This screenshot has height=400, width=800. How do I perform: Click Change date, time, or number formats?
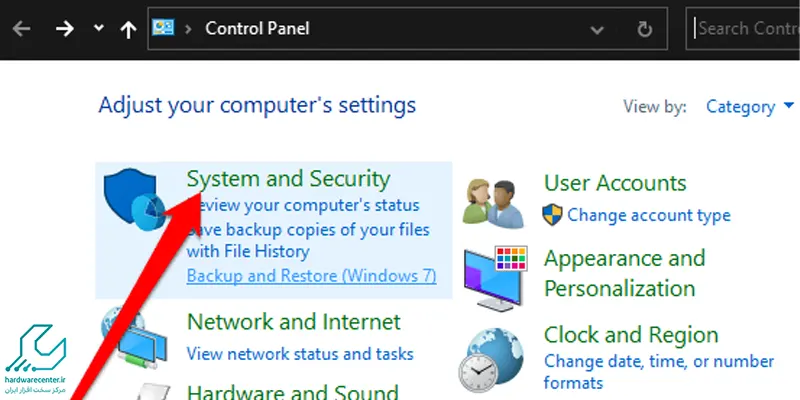[659, 372]
